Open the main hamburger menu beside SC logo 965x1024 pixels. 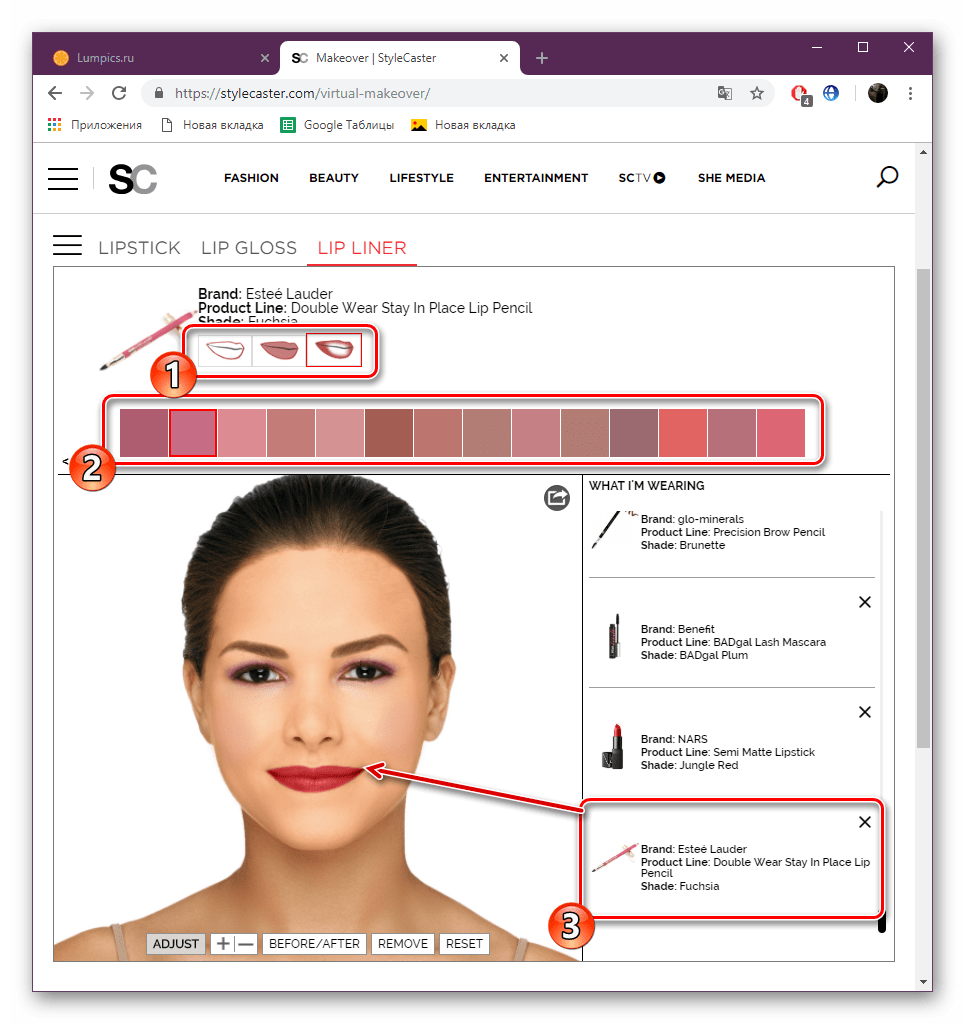coord(63,178)
